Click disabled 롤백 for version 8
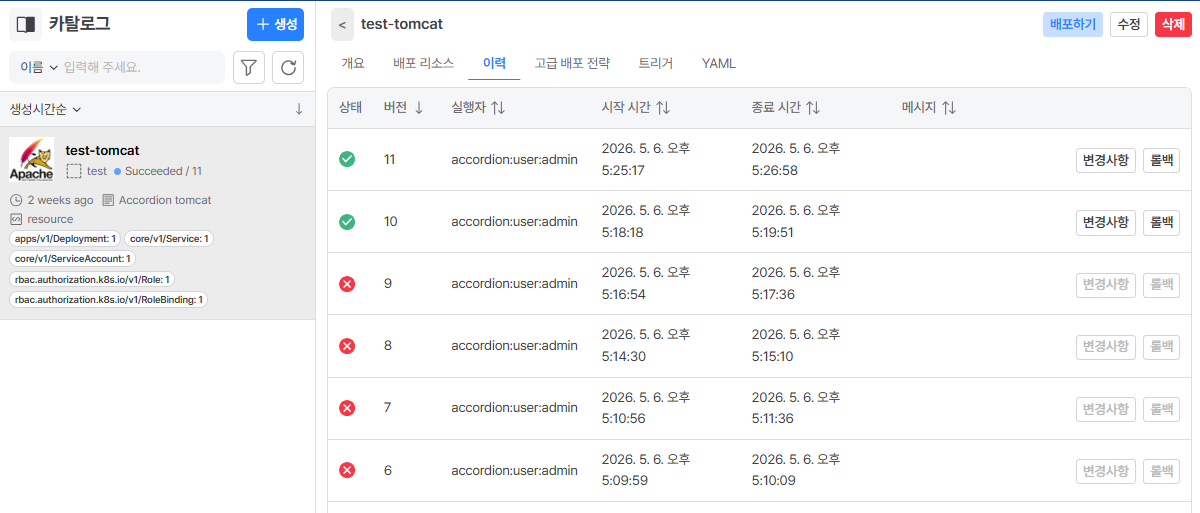 (x=1161, y=346)
